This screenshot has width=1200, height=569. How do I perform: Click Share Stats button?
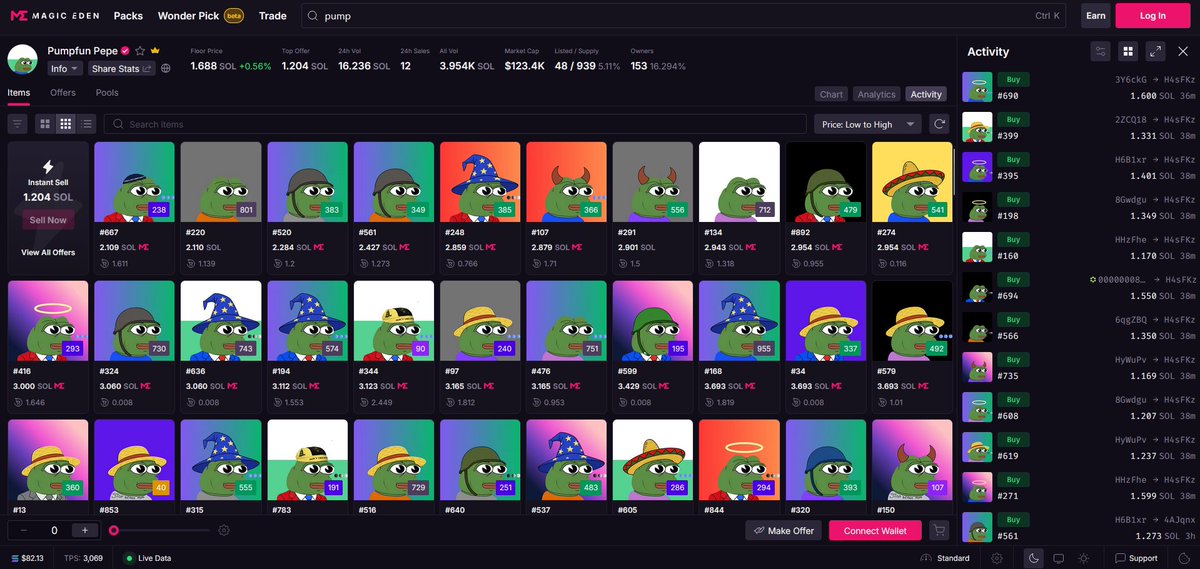(121, 69)
